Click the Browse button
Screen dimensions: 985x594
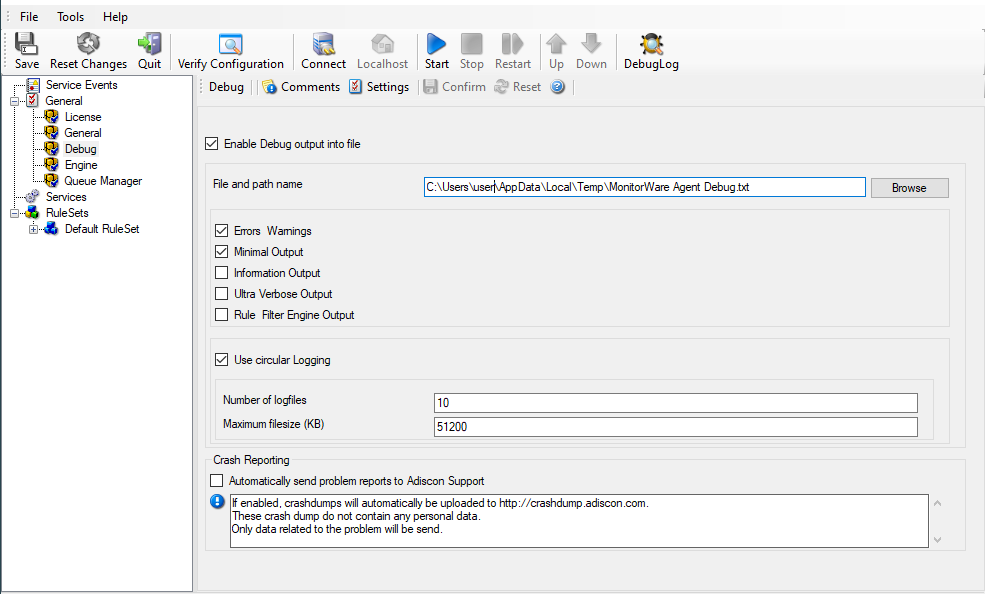click(908, 188)
